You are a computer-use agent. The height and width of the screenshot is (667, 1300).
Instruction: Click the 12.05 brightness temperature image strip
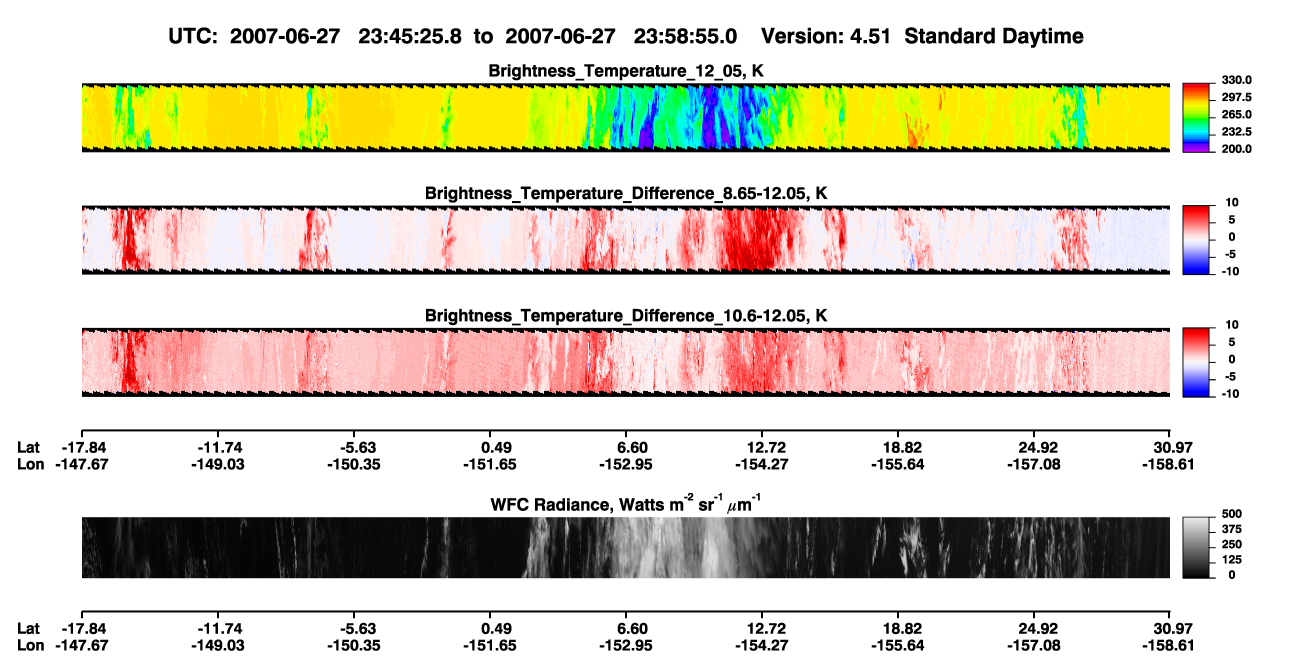point(625,117)
